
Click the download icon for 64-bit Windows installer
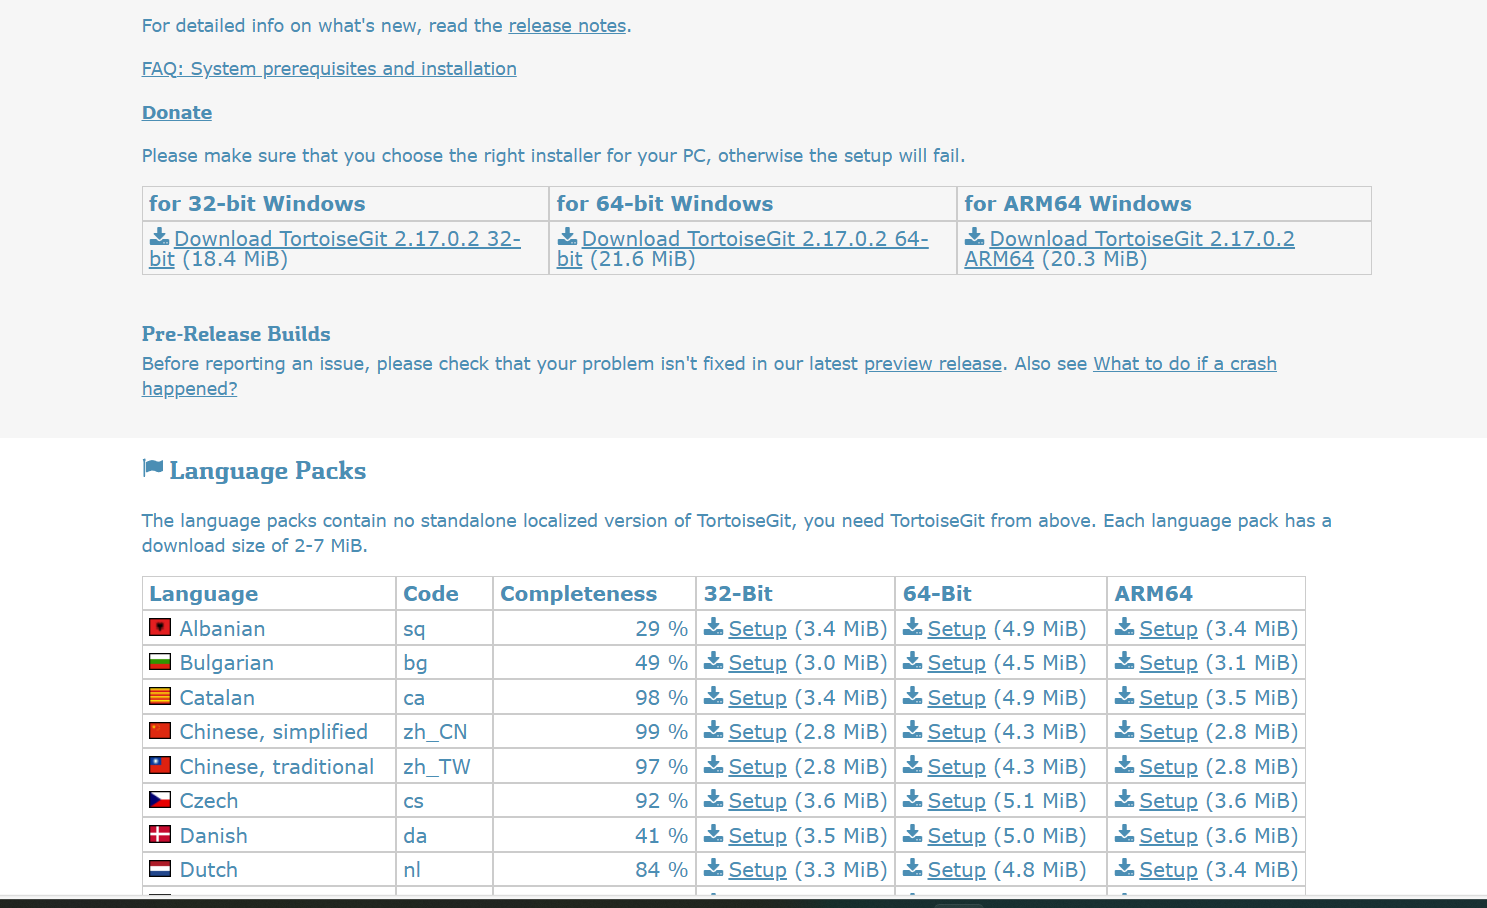(567, 237)
